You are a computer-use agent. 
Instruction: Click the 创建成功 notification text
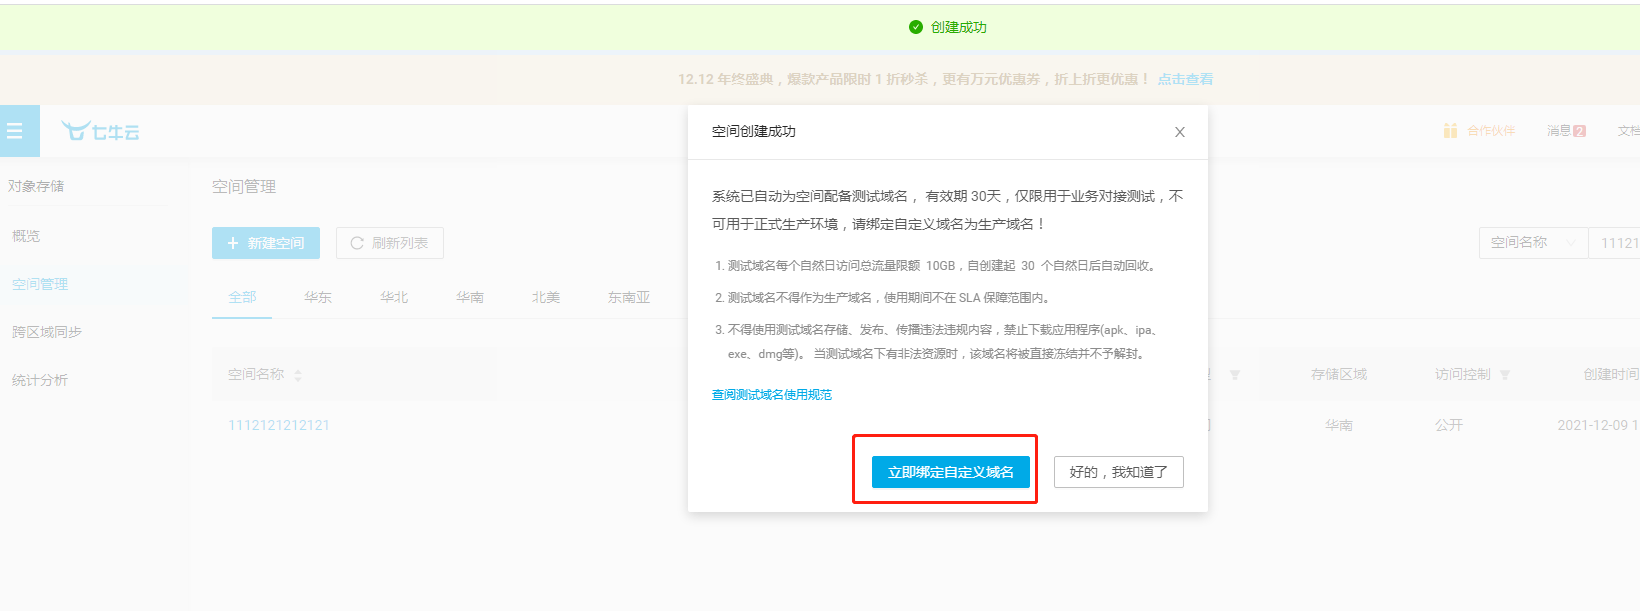pyautogui.click(x=959, y=27)
